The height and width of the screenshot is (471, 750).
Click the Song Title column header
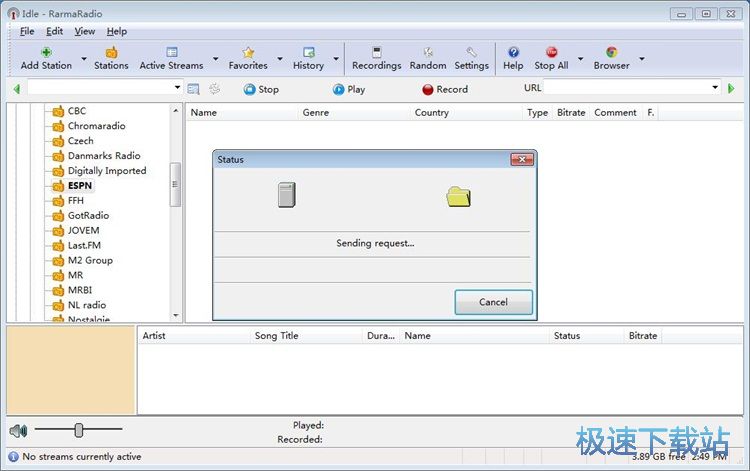click(307, 336)
